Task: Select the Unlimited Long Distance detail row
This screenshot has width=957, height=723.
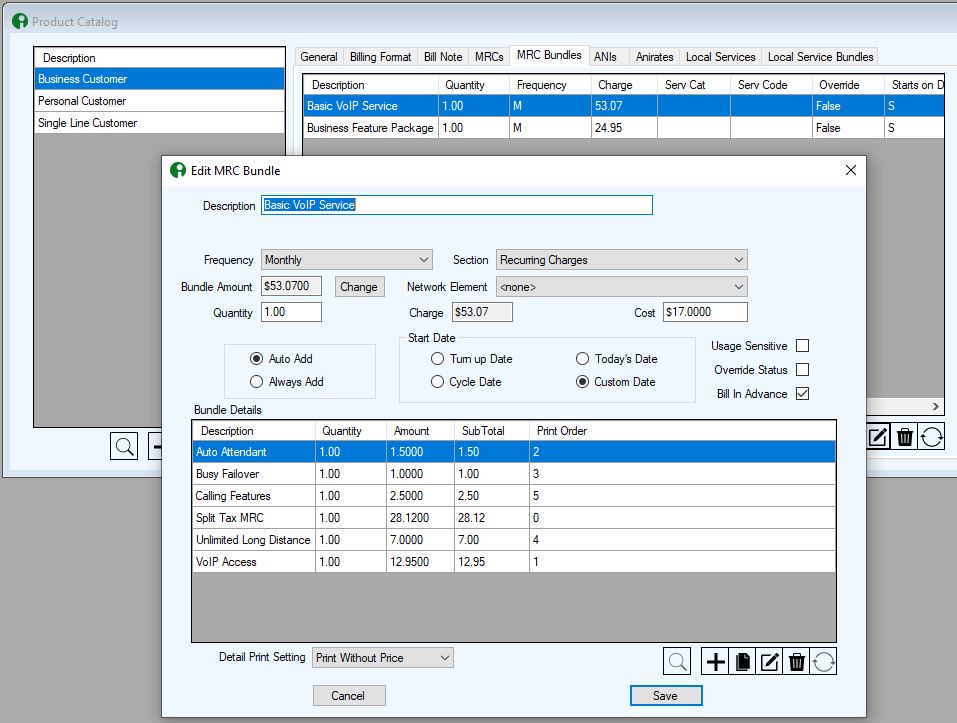Action: pyautogui.click(x=513, y=540)
